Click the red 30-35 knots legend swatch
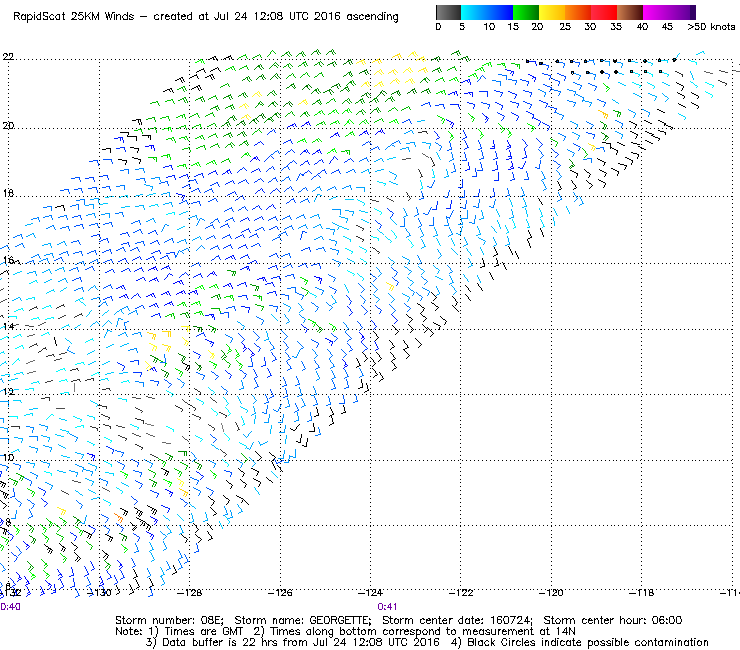740x650 pixels. (x=604, y=12)
